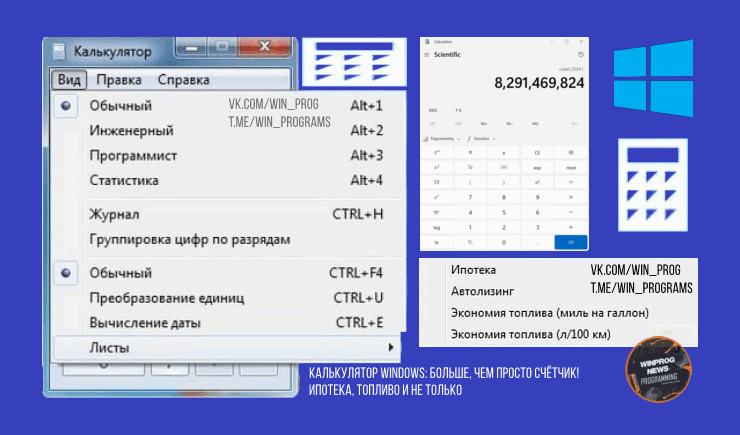Image resolution: width=740 pixels, height=435 pixels.
Task: Click the M+ memory add button
Action: 484,124
